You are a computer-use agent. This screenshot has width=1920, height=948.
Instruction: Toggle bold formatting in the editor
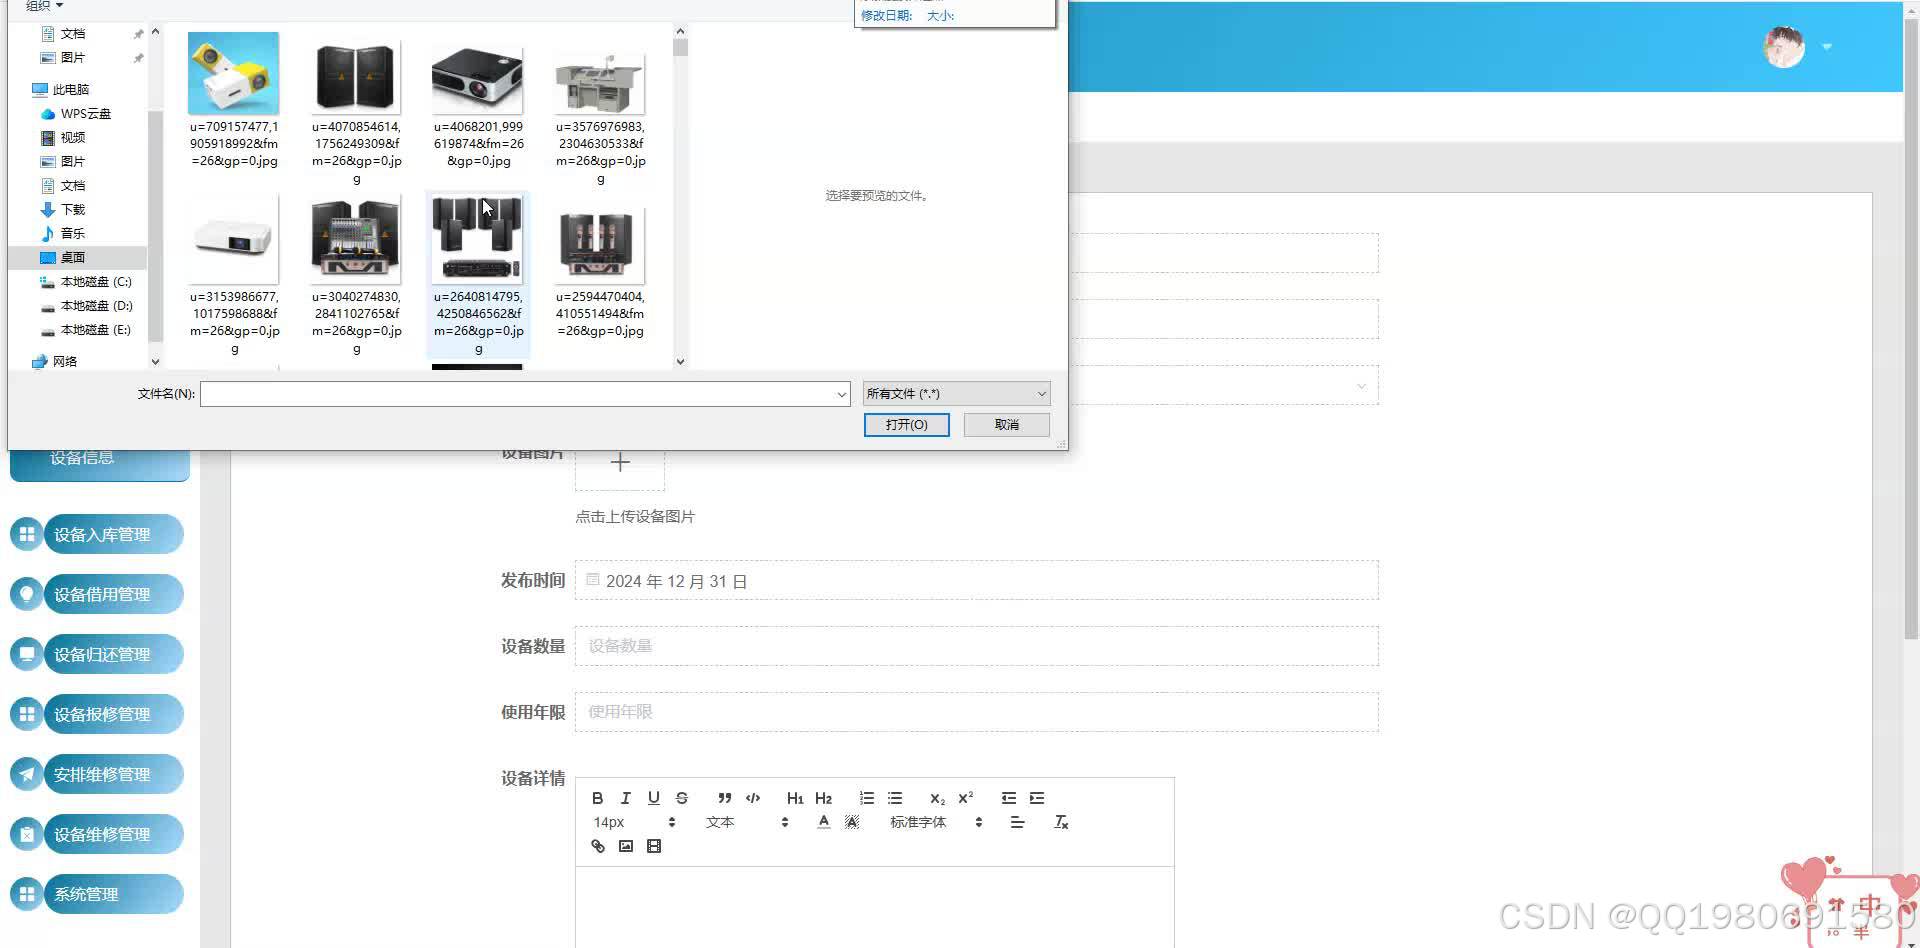[x=597, y=798]
